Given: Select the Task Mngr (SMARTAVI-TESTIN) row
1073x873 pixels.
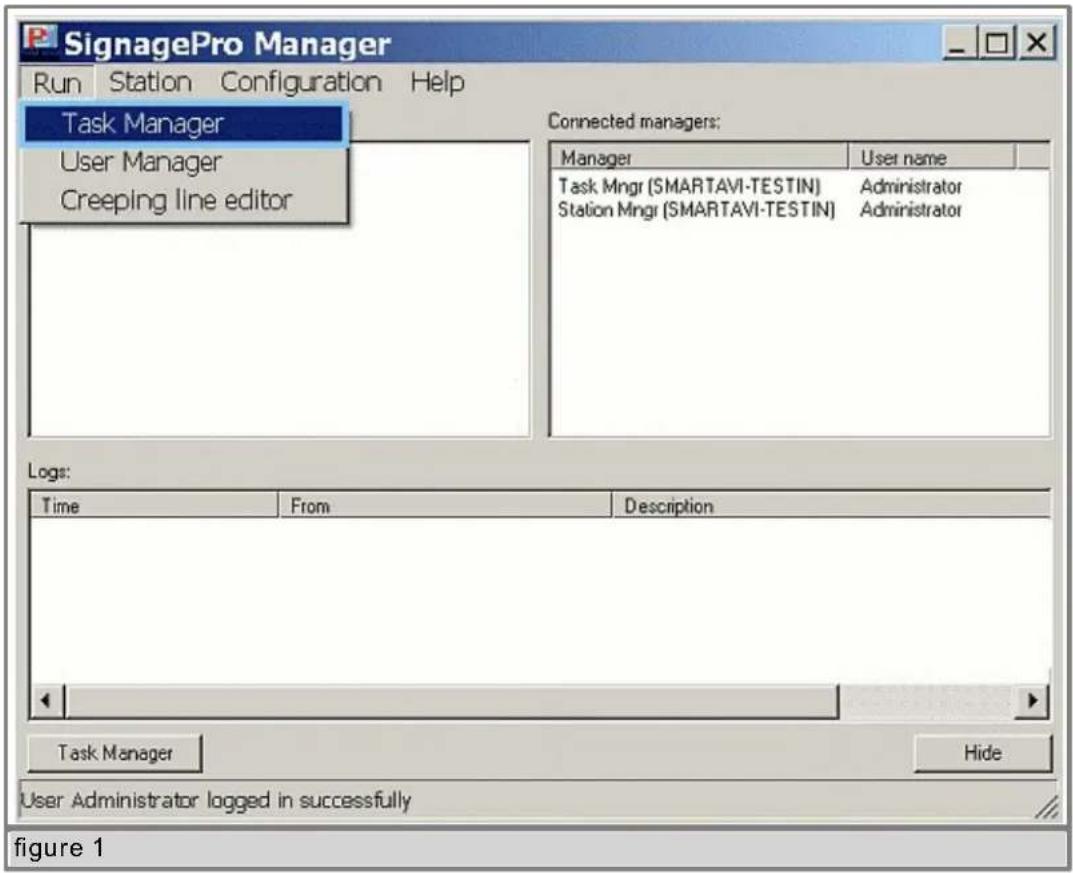Looking at the screenshot, I should point(801,186).
